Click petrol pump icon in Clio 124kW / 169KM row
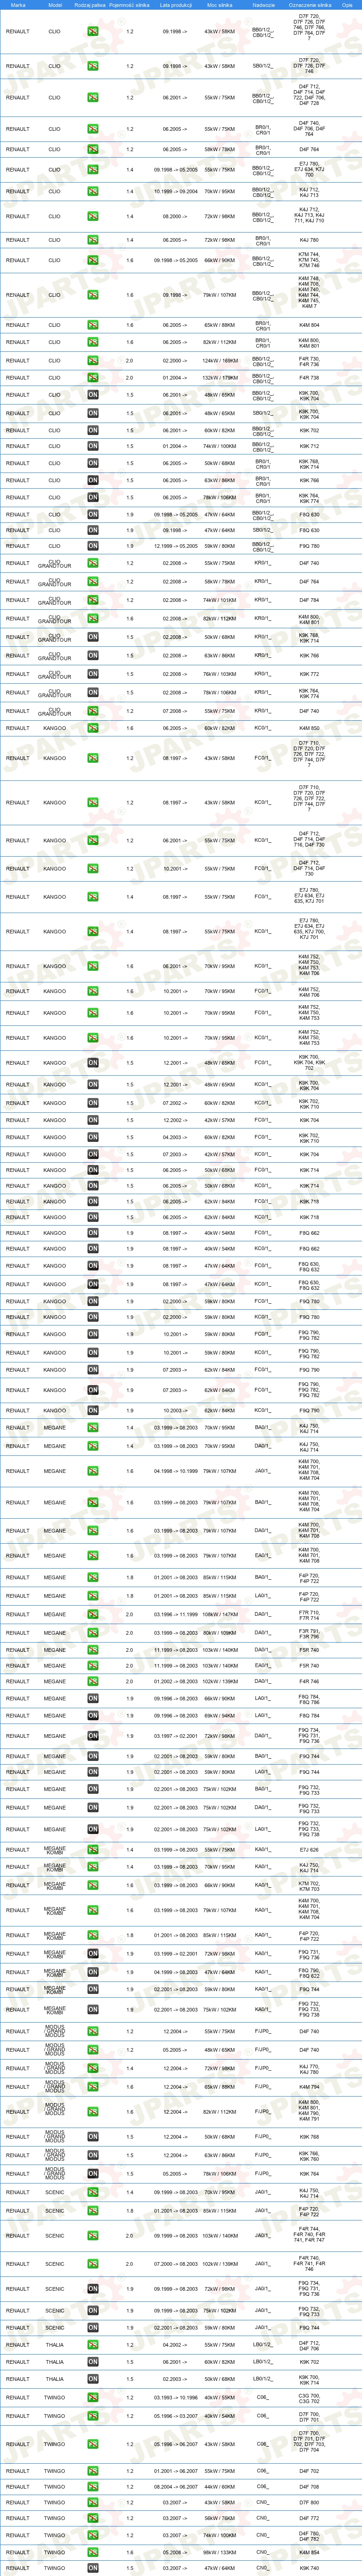Screen dimensions: 362x2576 coord(92,361)
